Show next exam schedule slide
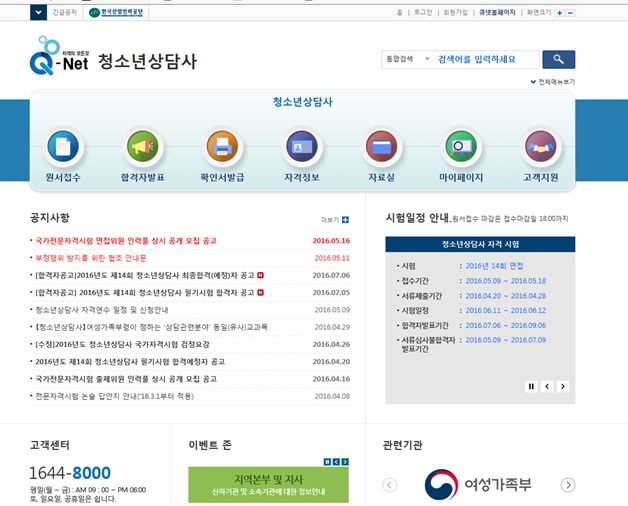Screen dimensions: 628x506 pyautogui.click(x=563, y=386)
